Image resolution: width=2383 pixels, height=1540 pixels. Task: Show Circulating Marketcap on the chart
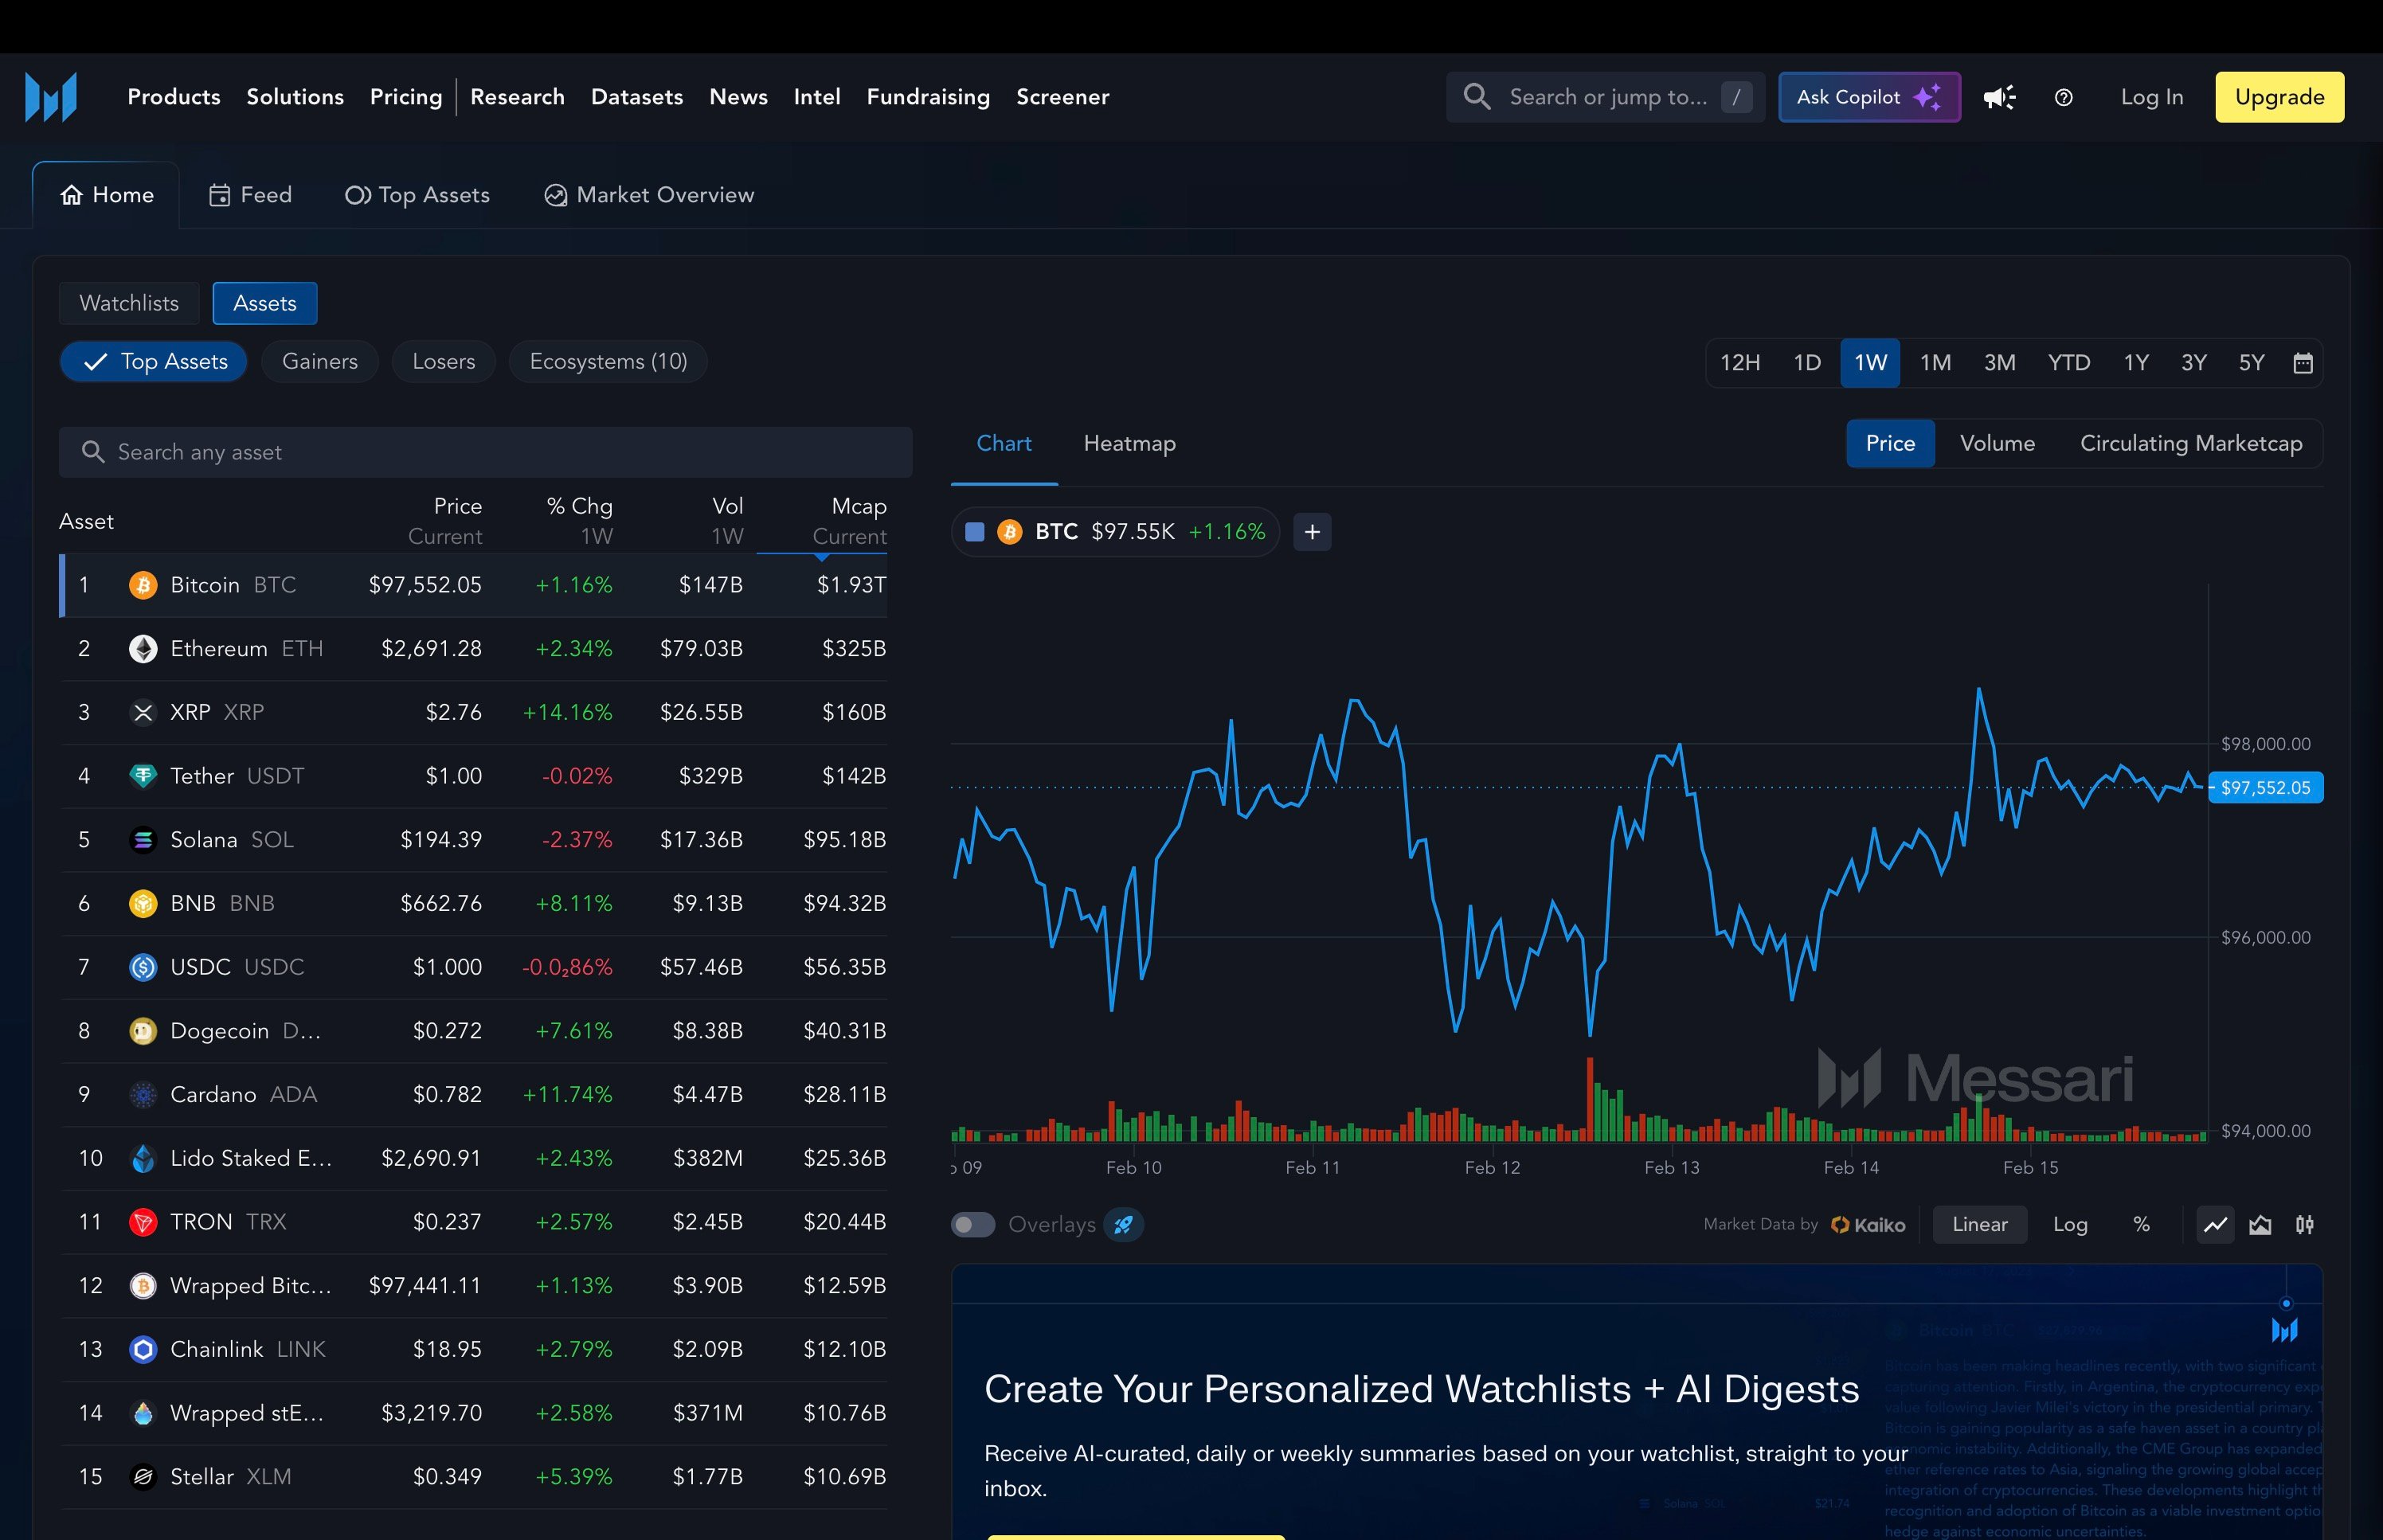[x=2191, y=443]
